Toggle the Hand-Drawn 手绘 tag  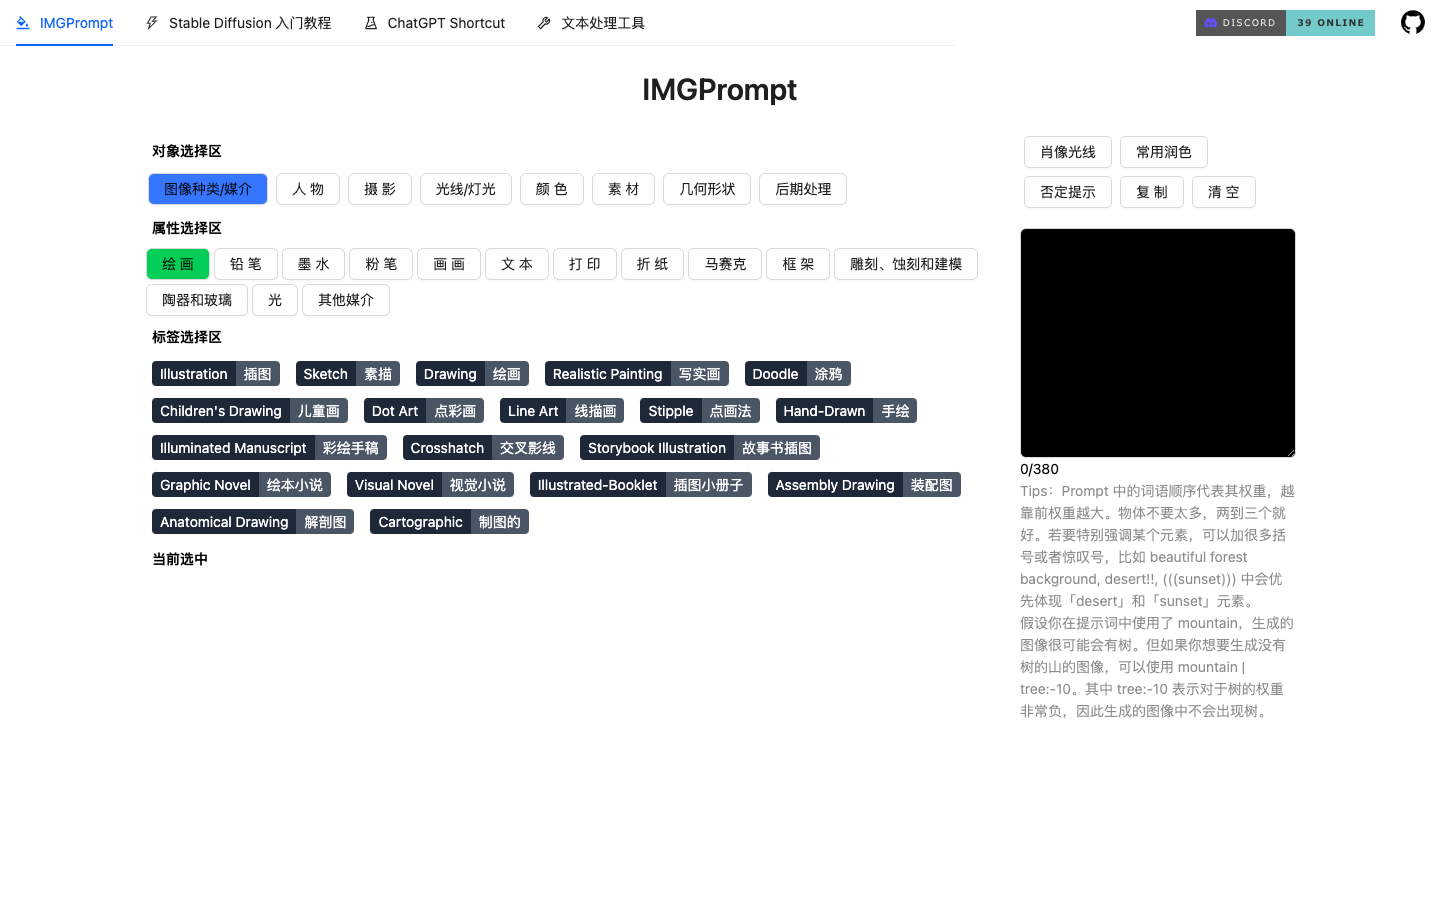click(845, 410)
